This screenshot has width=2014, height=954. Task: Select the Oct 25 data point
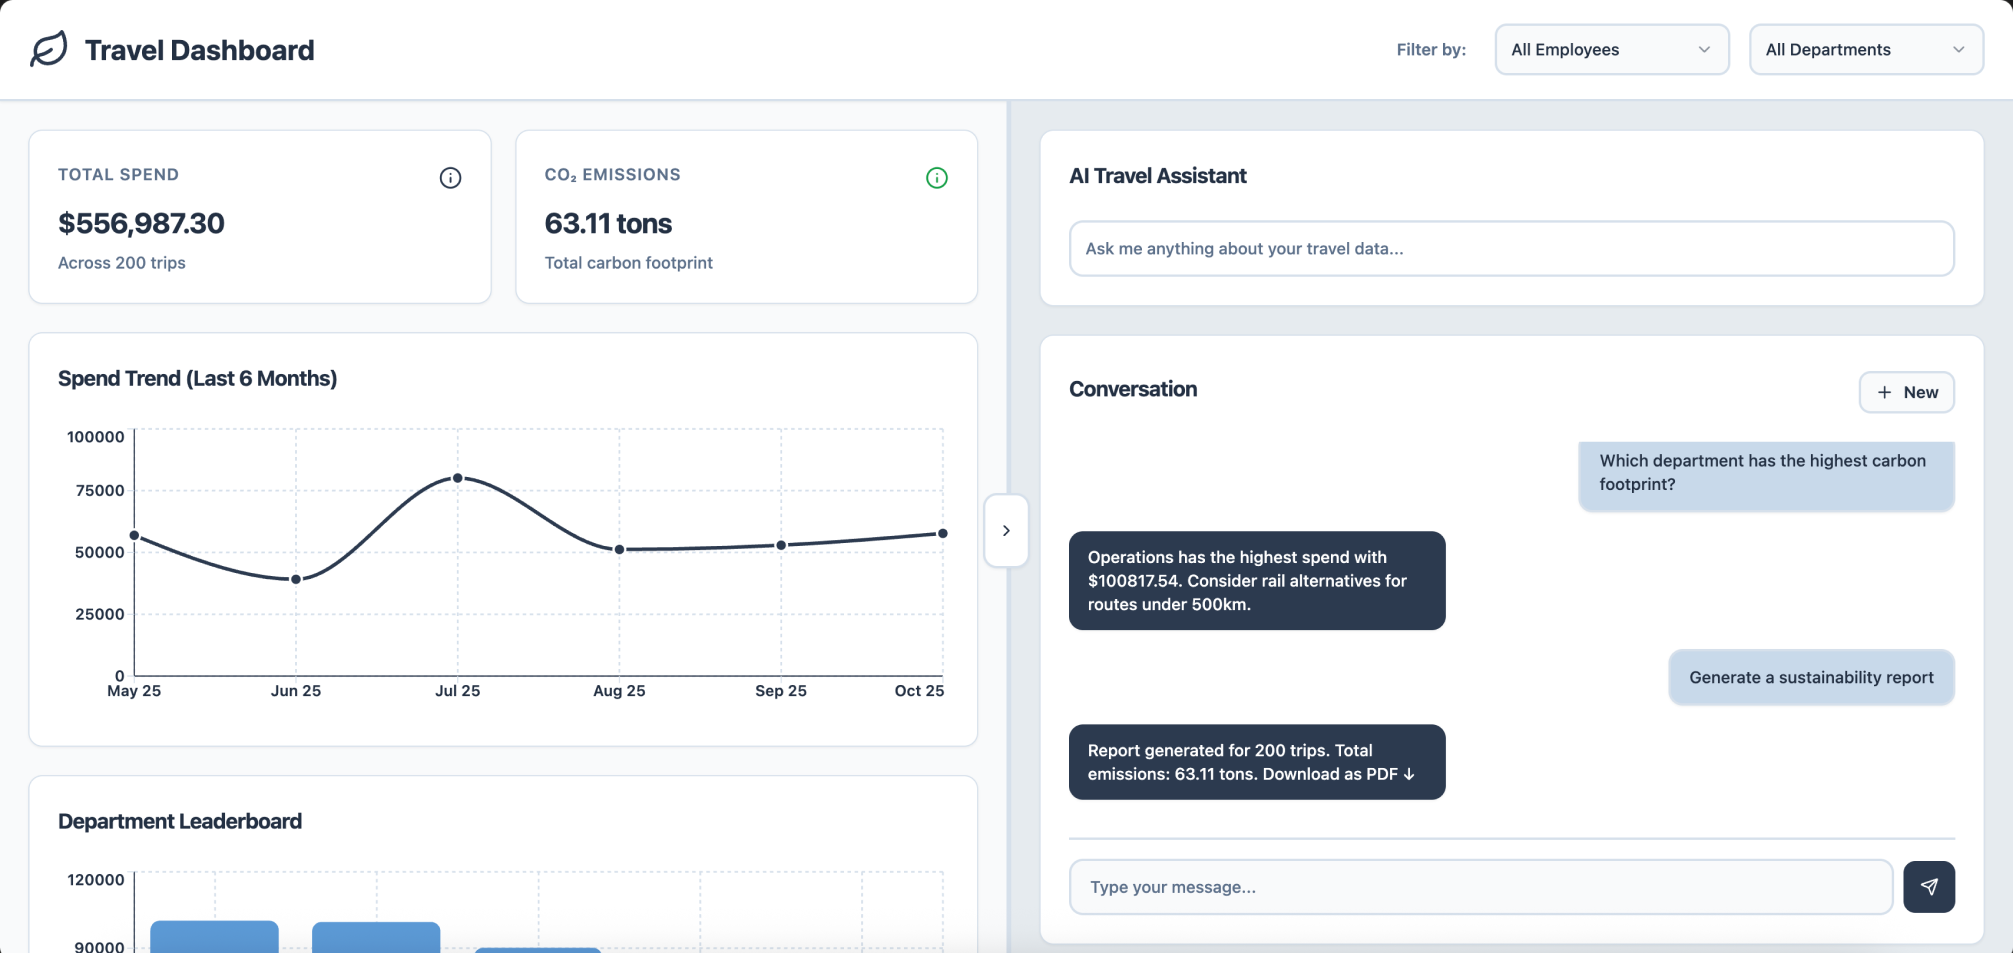(942, 533)
